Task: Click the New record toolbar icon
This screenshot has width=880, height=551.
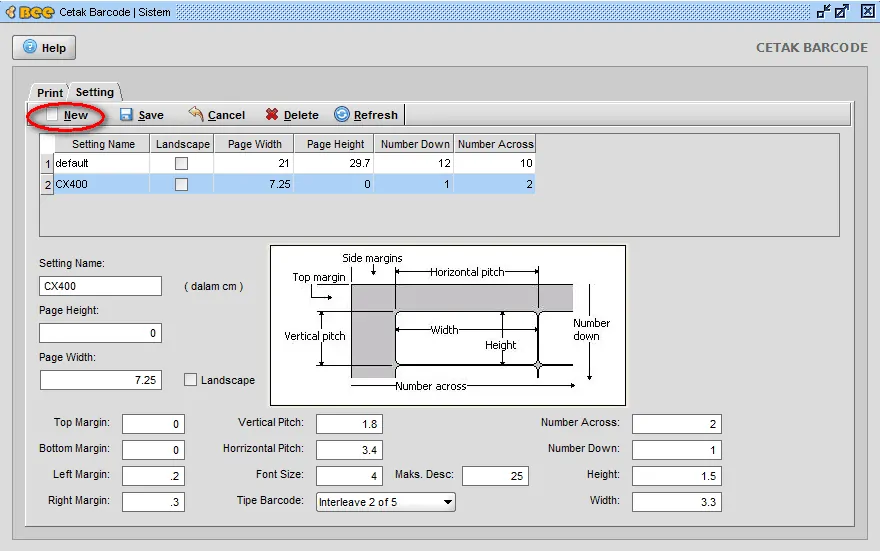Action: click(x=52, y=115)
